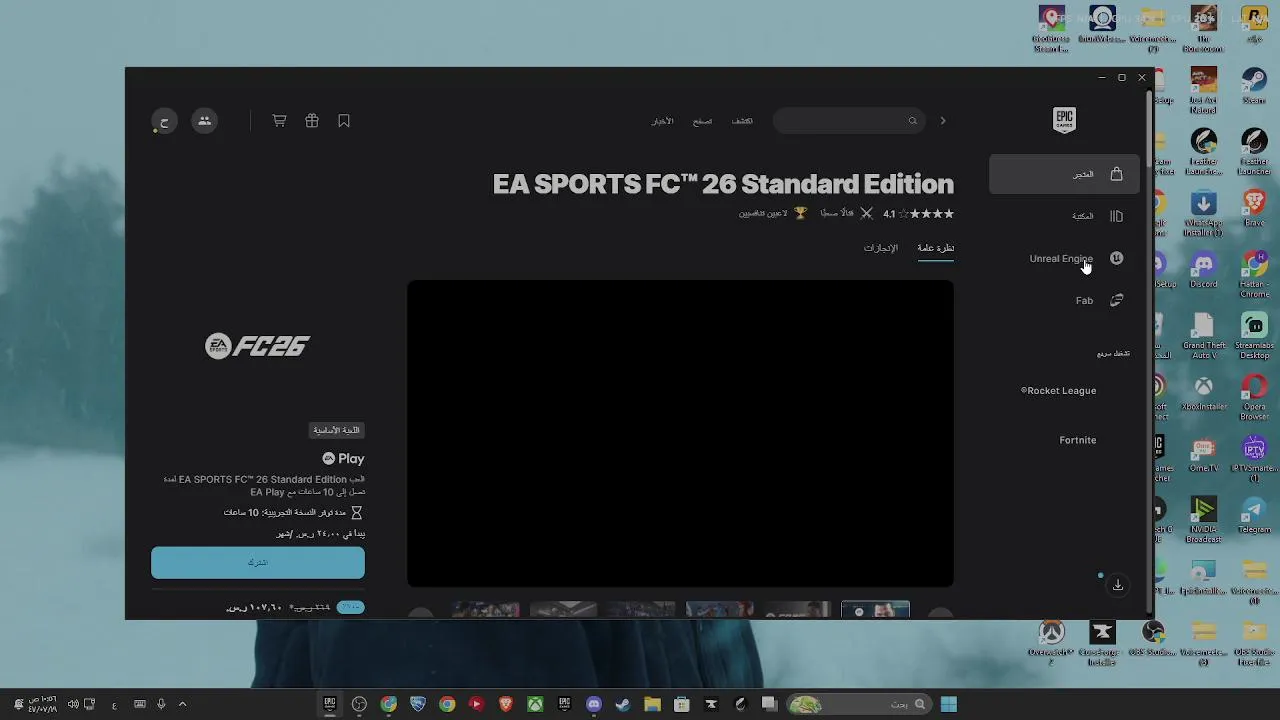Open the Discover tab in top navigation
Image resolution: width=1280 pixels, height=720 pixels.
742,121
